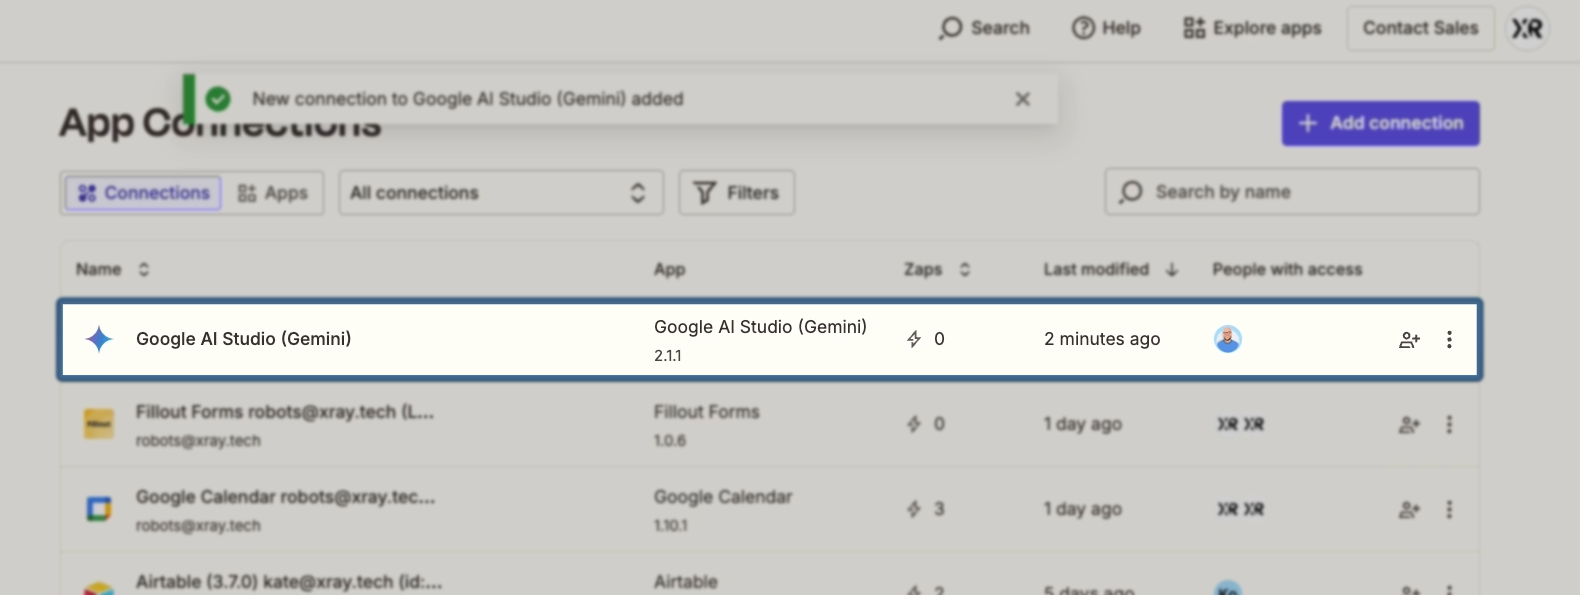This screenshot has width=1580, height=595.
Task: Open Help from the top bar
Action: (1106, 28)
